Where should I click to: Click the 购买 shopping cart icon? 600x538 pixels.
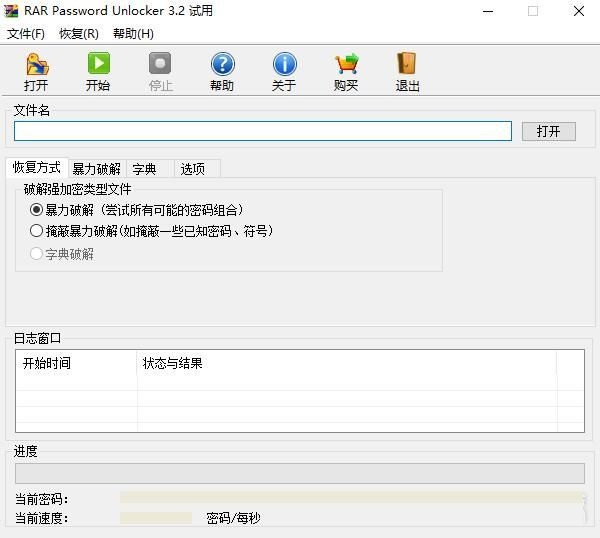pos(347,64)
